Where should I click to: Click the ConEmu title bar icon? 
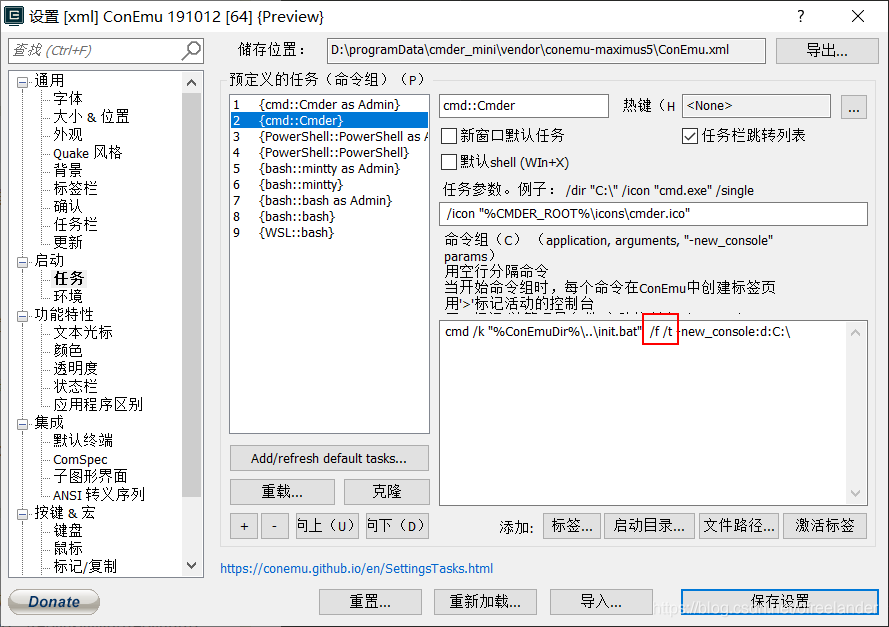click(x=14, y=16)
